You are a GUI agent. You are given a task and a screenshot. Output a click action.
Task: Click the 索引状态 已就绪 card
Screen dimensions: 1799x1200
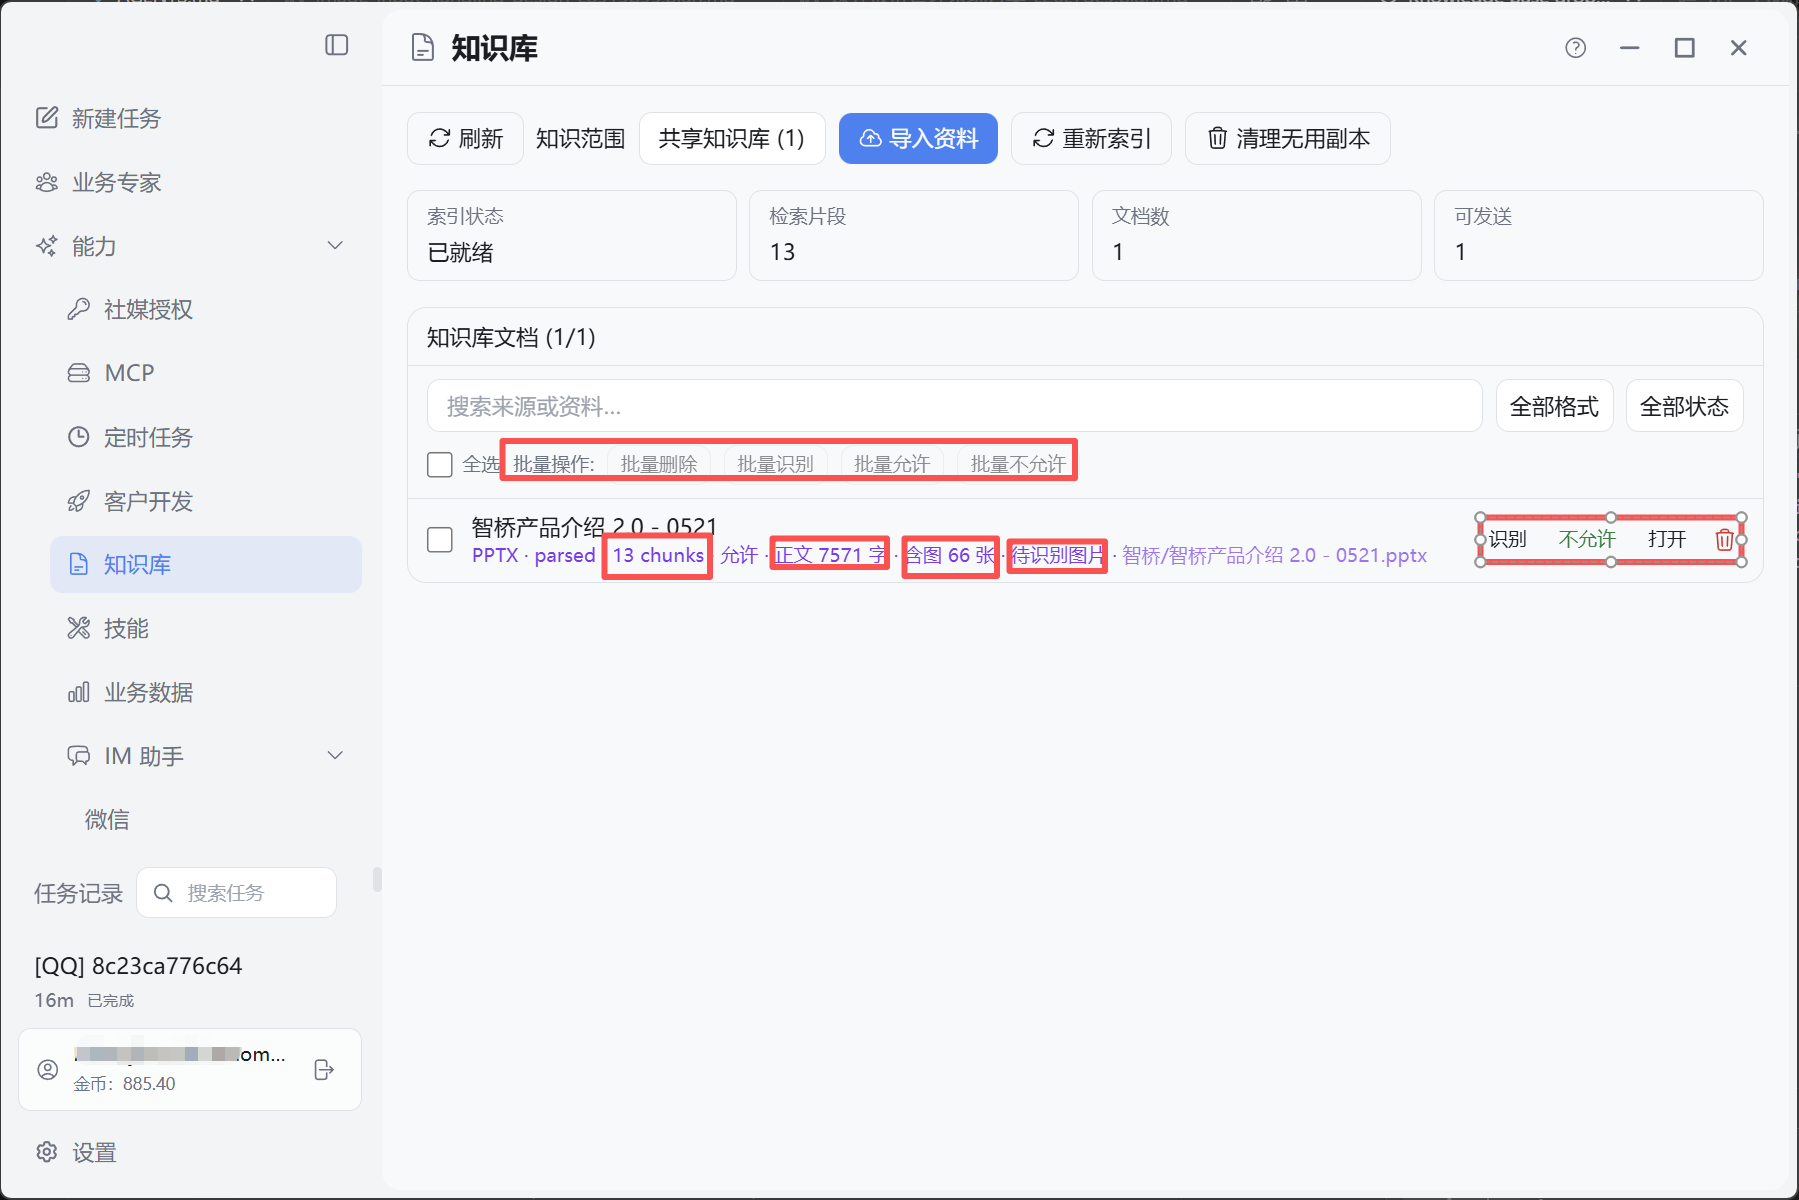pos(572,235)
